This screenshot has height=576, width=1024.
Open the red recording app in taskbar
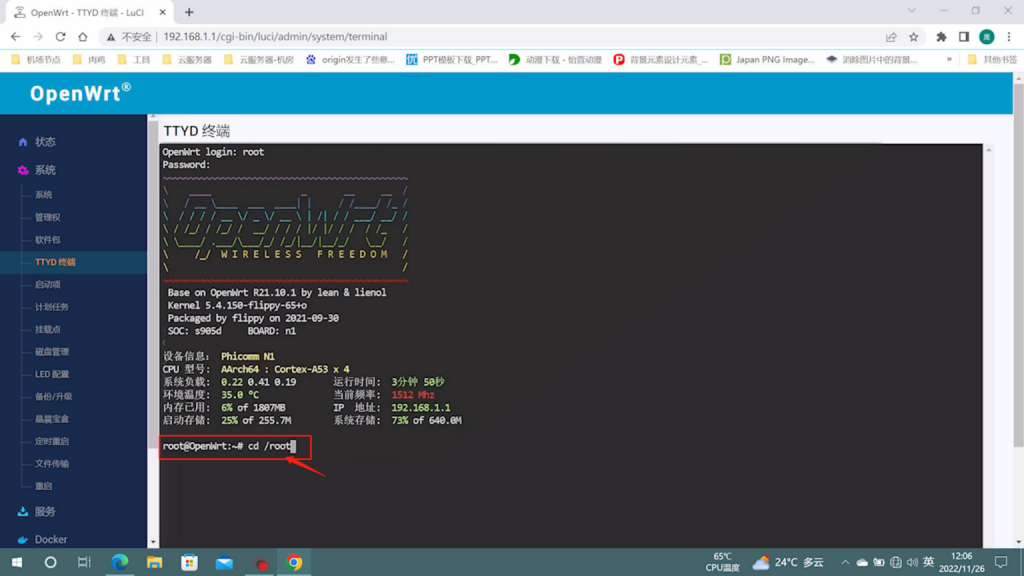tap(261, 563)
